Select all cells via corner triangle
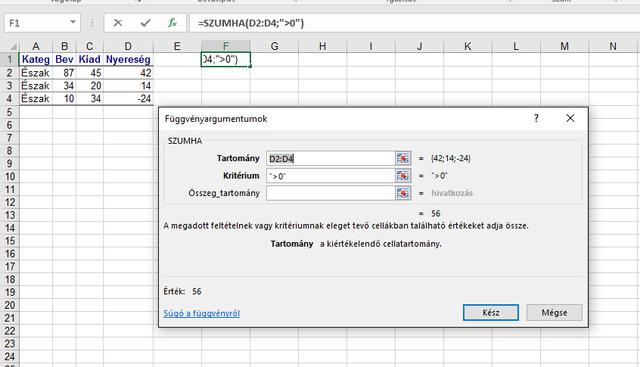Image resolution: width=640 pixels, height=367 pixels. (13, 46)
